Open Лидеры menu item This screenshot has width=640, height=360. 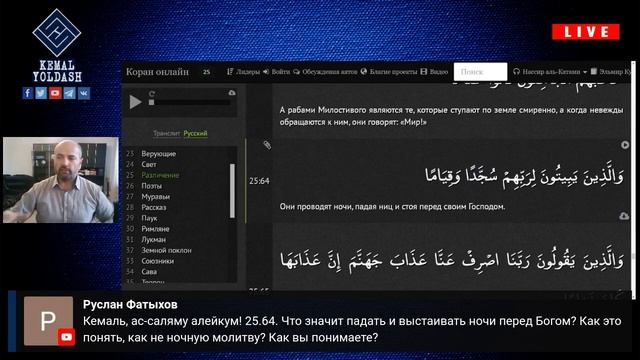(x=244, y=72)
